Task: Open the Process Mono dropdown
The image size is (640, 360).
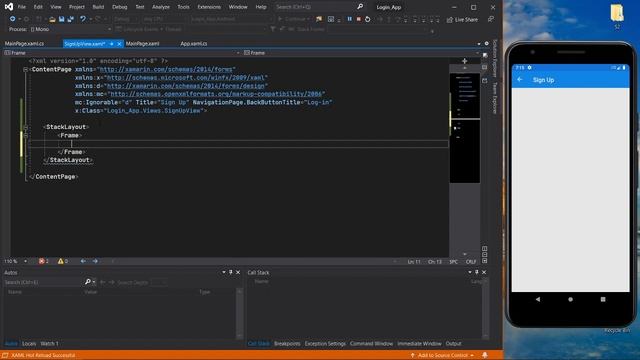Action: pos(71,29)
